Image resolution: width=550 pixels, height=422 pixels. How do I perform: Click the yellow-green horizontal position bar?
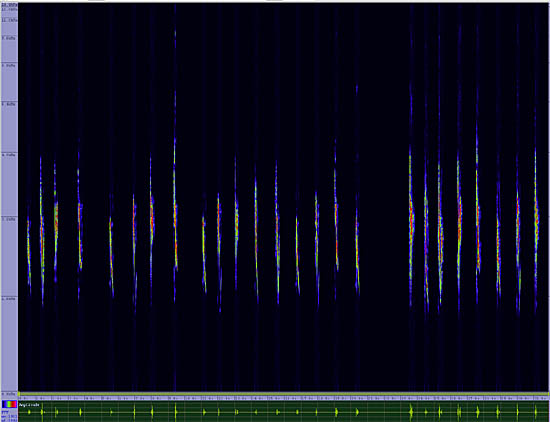(283, 394)
